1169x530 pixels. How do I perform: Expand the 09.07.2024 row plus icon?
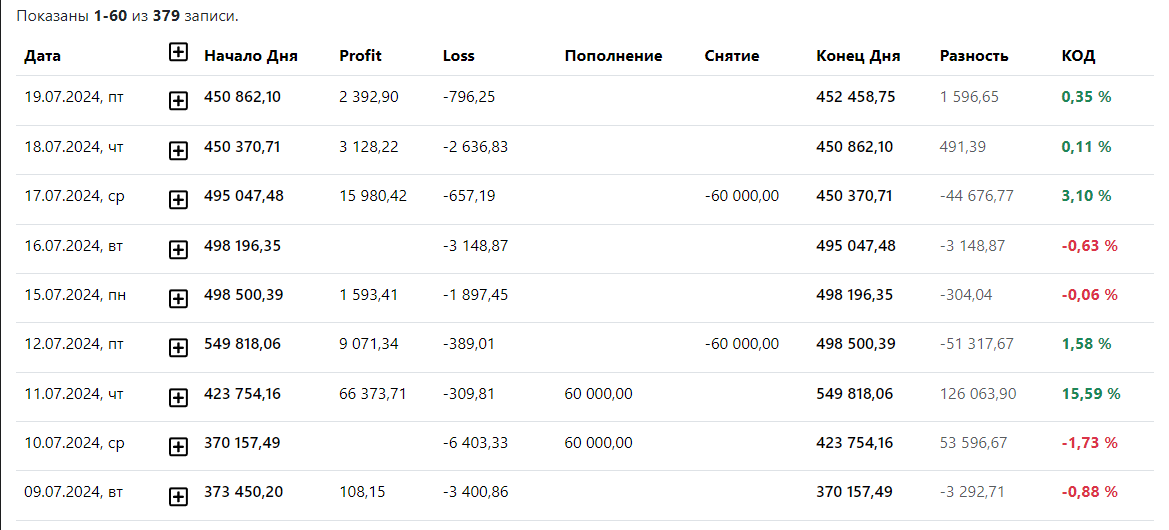pyautogui.click(x=178, y=496)
